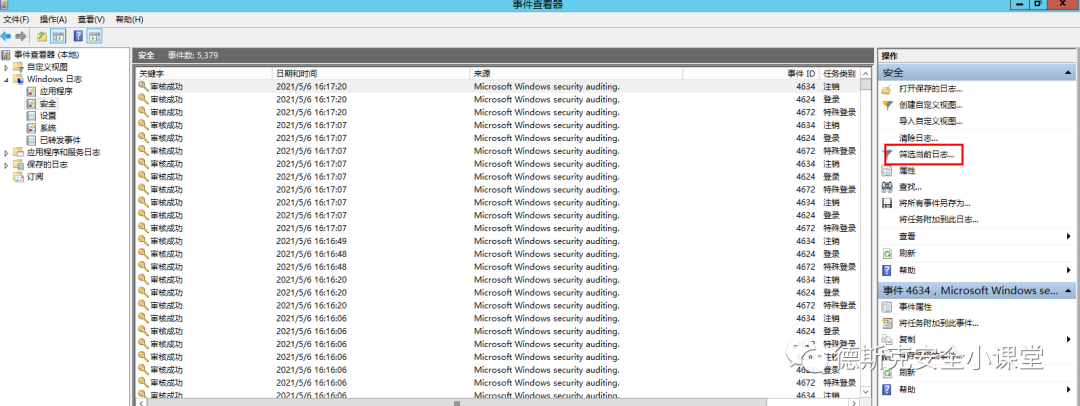Viewport: 1080px width, 406px height.
Task: Open the 查看(V) menu
Action: [91, 19]
